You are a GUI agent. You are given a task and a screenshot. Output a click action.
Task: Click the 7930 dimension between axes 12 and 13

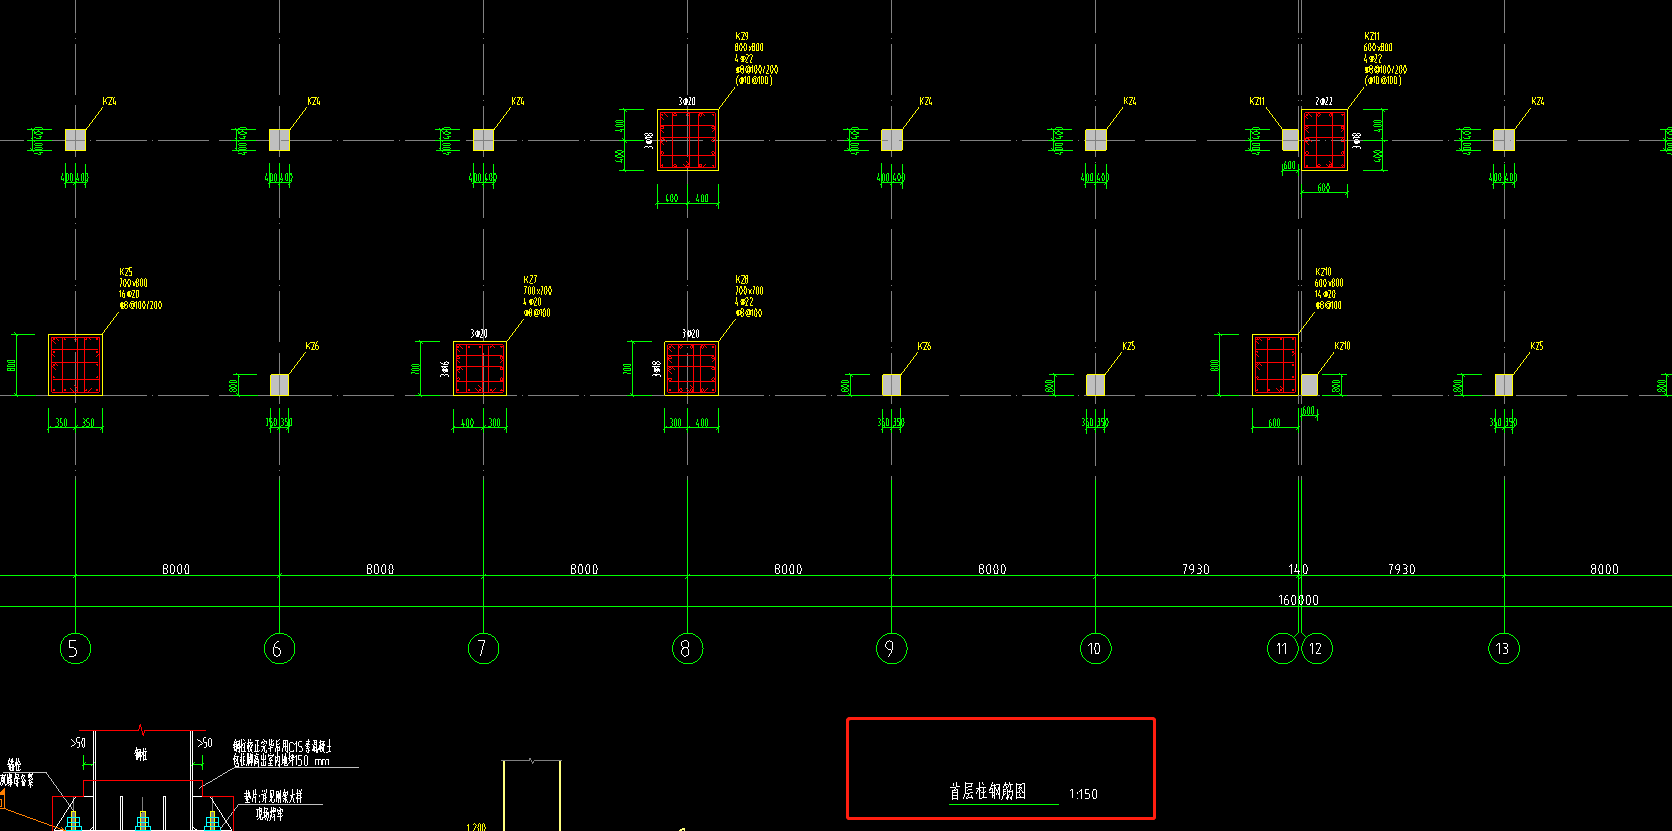point(1402,569)
